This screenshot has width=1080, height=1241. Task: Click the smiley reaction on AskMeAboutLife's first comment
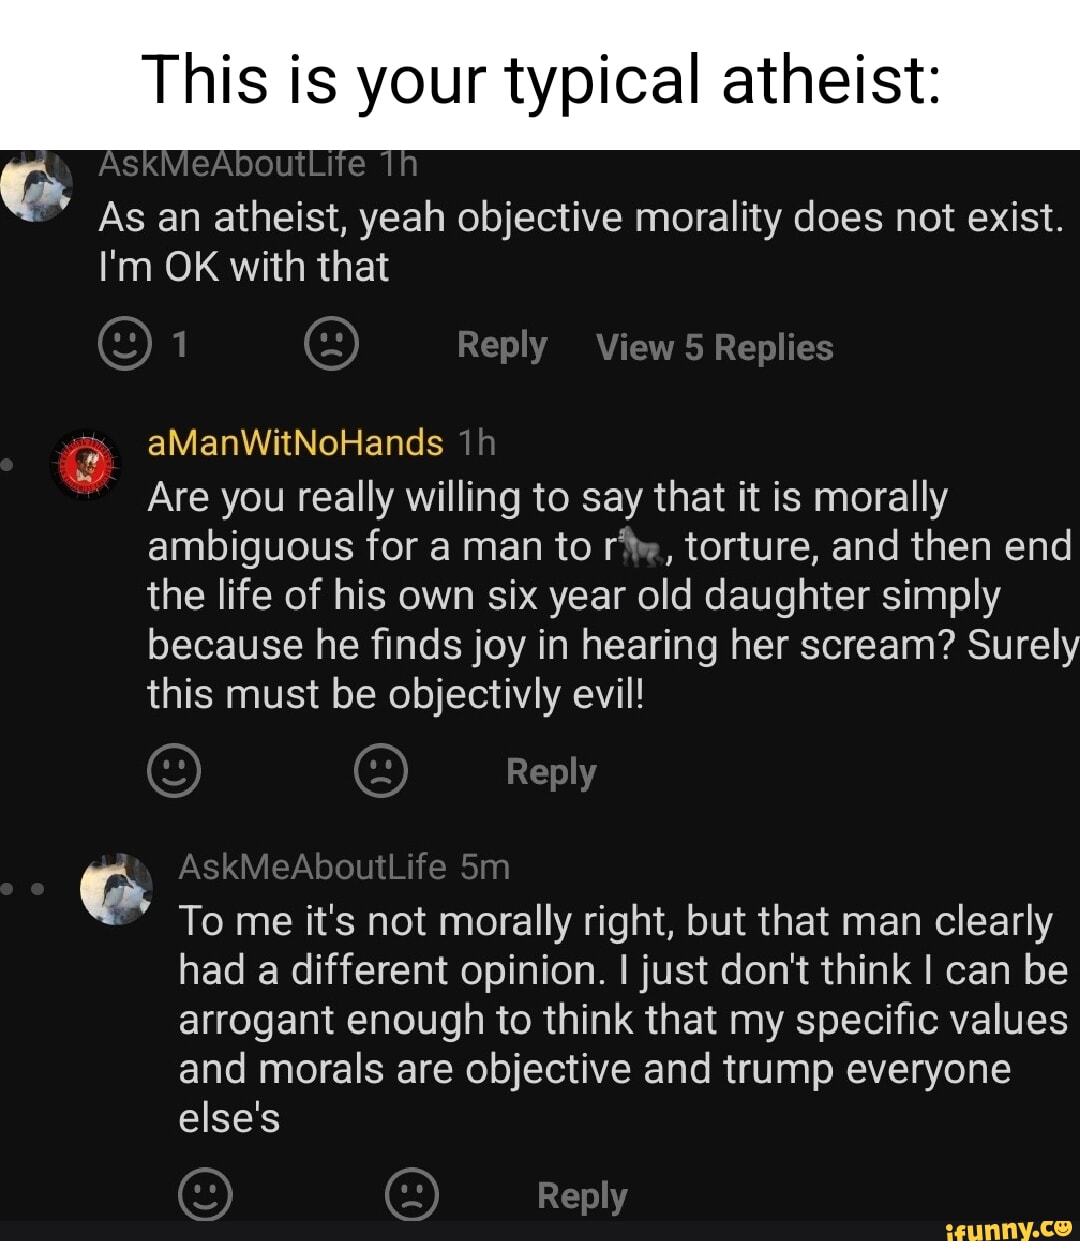pyautogui.click(x=127, y=344)
